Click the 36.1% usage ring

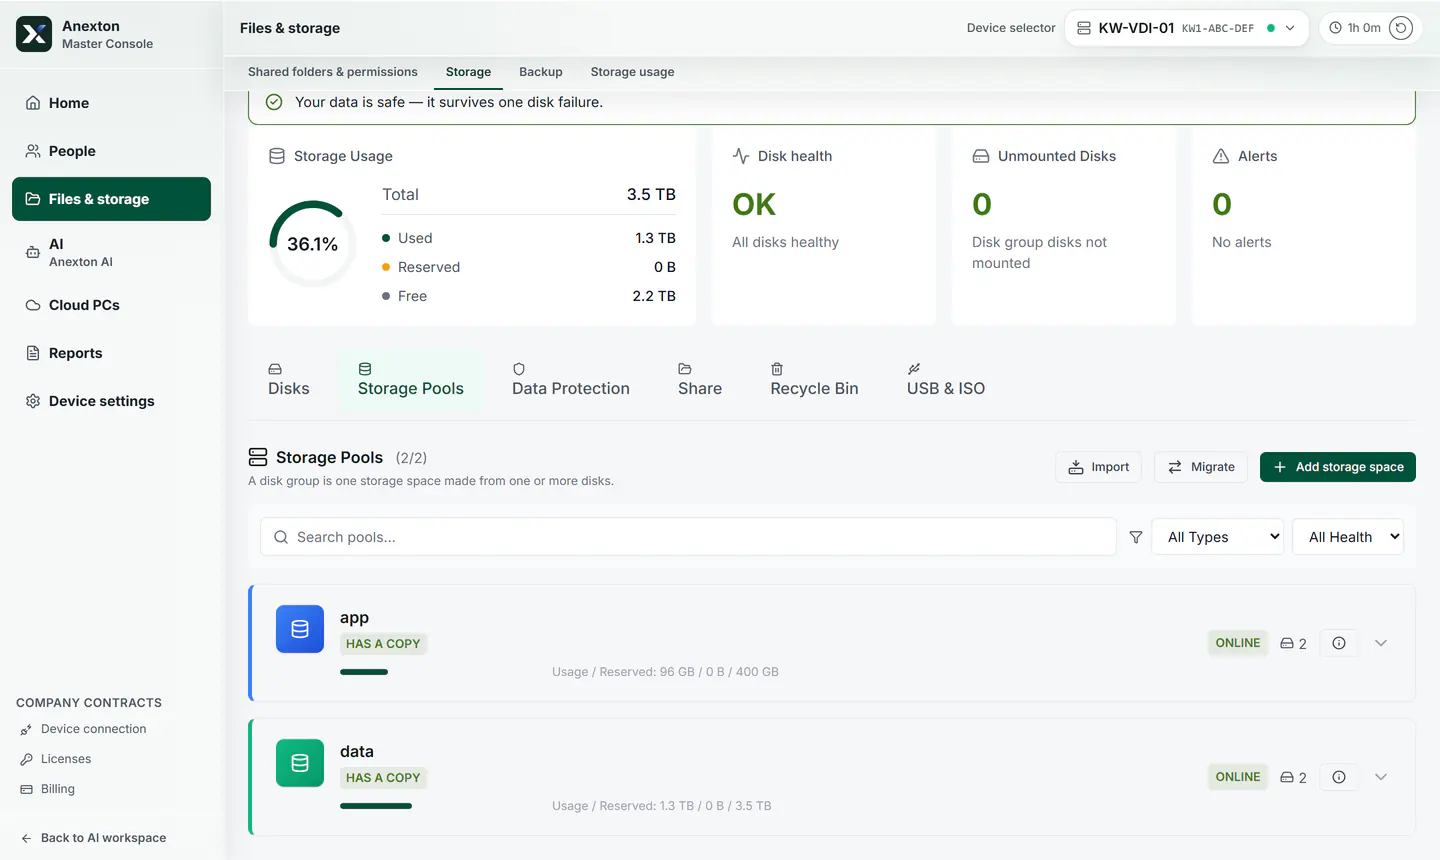tap(312, 244)
